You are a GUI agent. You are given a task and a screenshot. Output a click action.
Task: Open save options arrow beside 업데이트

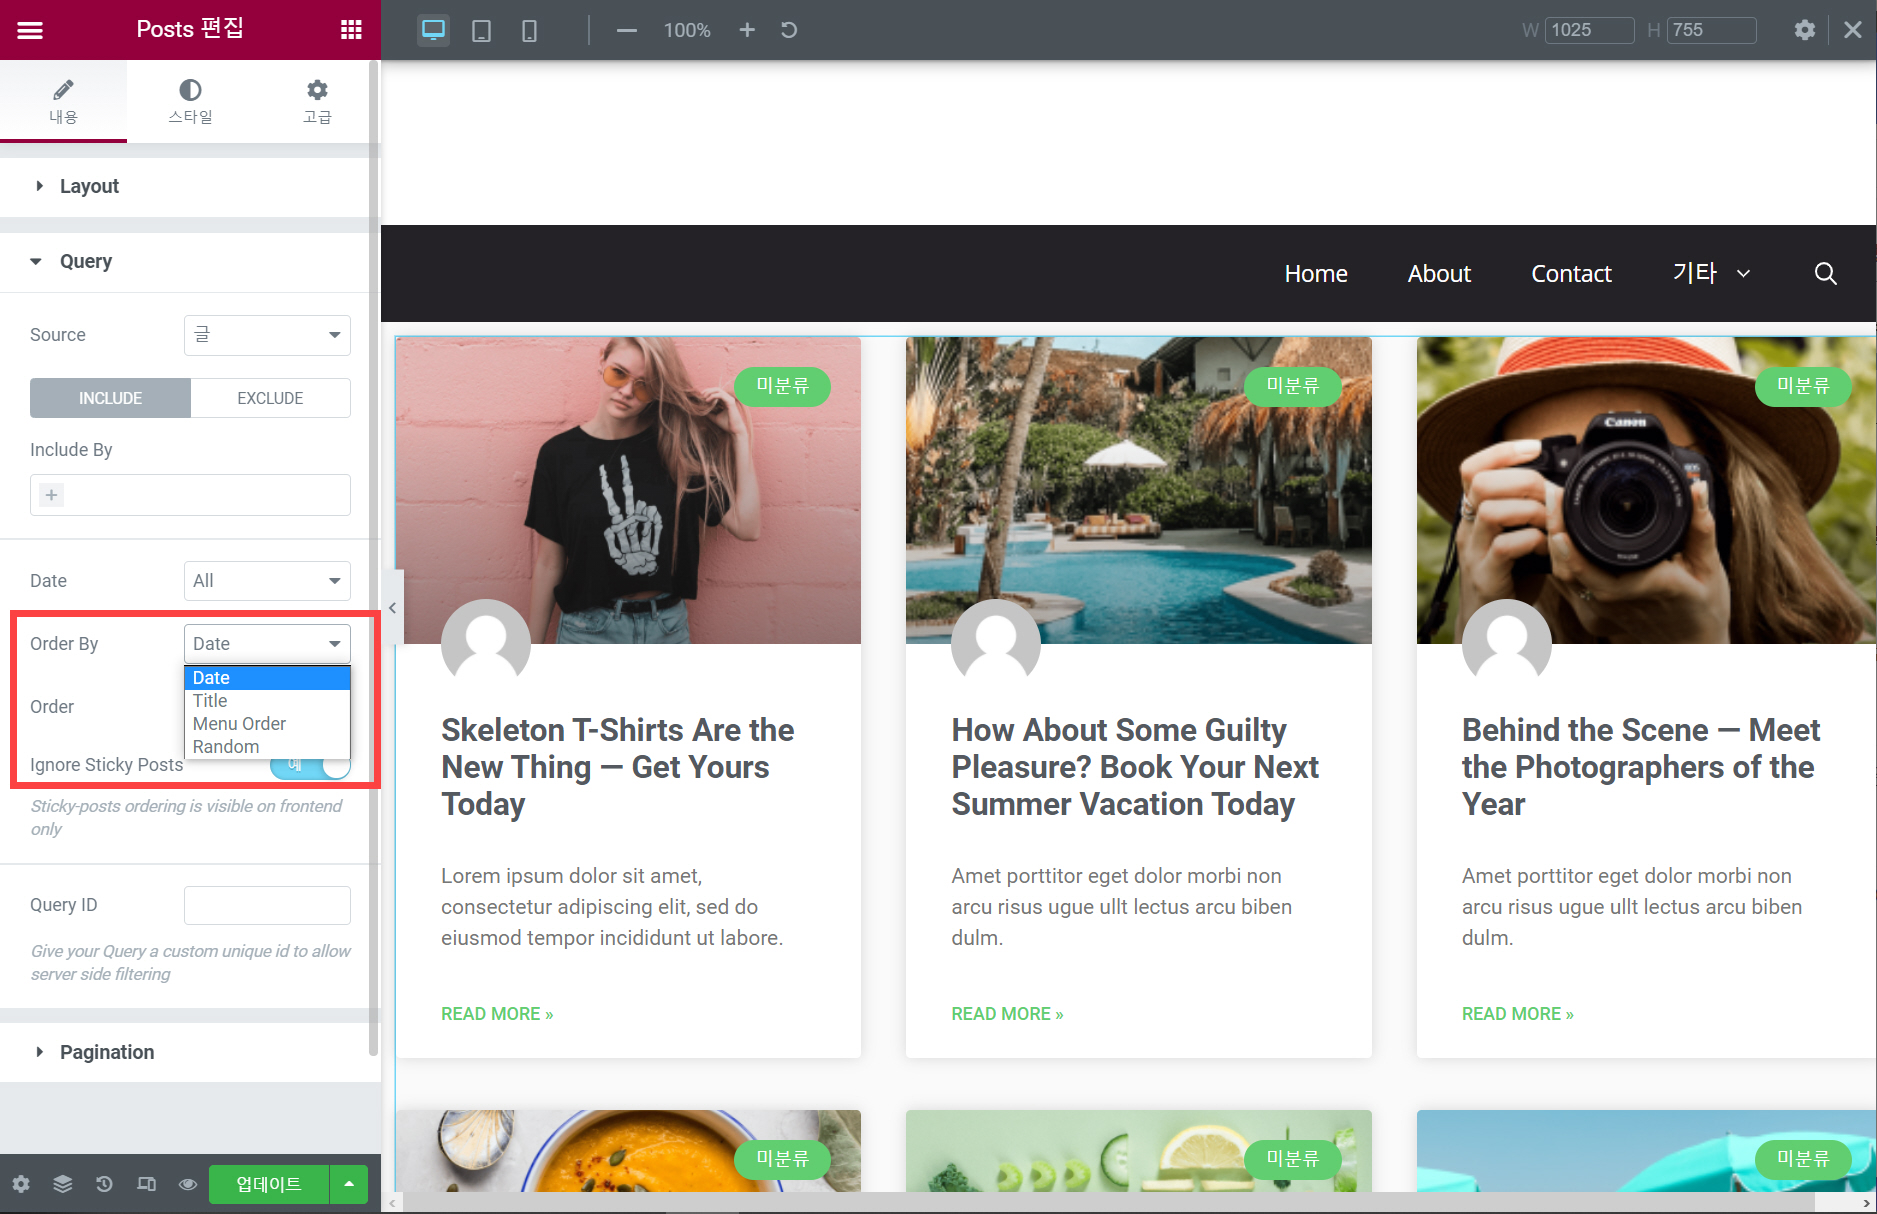coord(349,1184)
